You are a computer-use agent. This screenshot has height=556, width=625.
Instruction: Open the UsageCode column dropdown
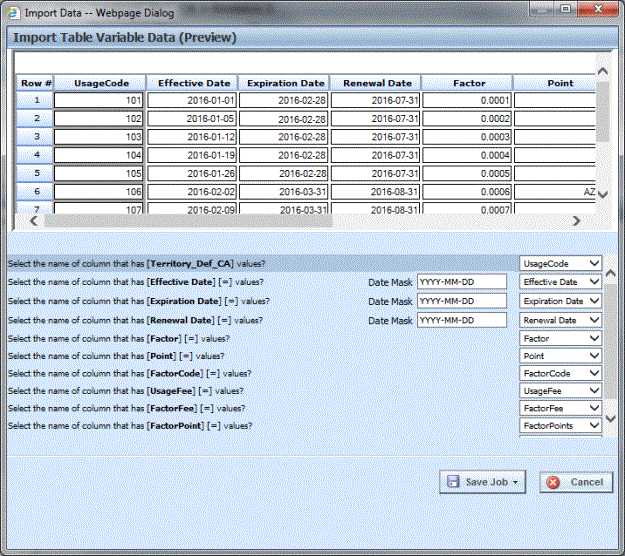(560, 263)
